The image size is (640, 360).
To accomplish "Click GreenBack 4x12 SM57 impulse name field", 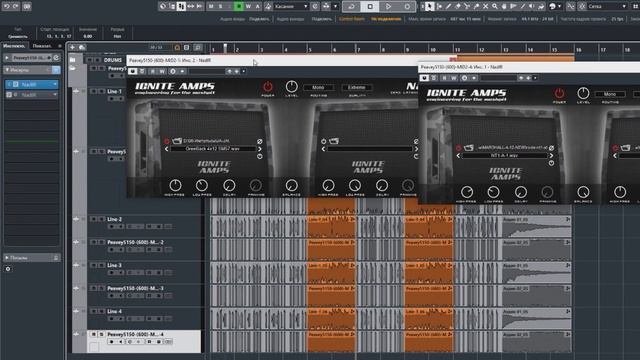I will point(213,149).
